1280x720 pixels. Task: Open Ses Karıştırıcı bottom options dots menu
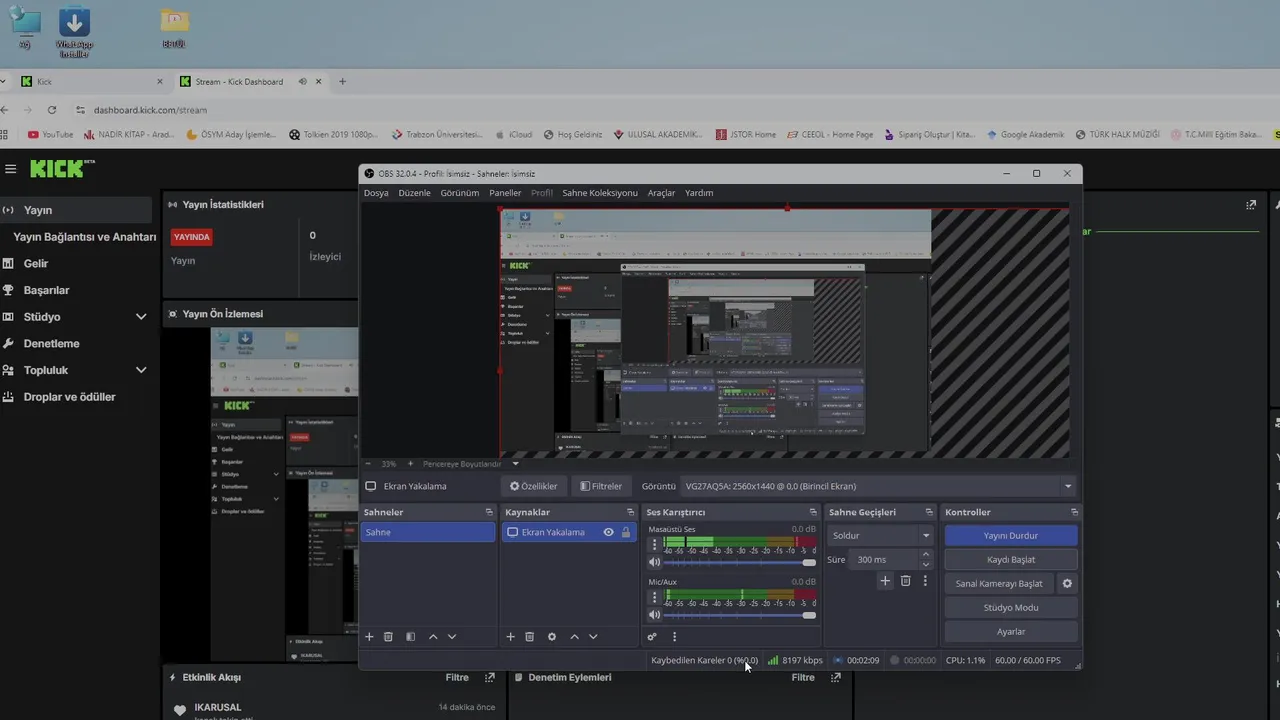674,637
